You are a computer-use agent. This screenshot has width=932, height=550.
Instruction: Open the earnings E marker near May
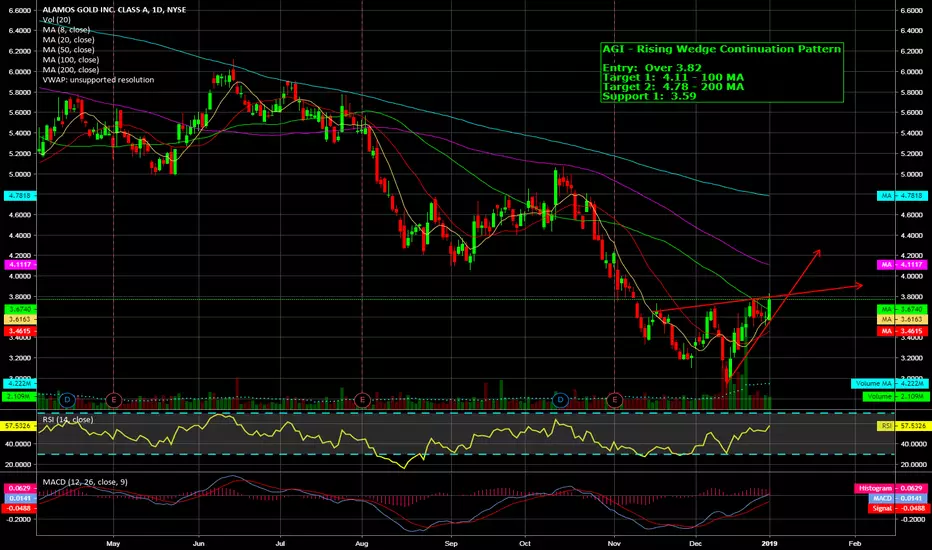[114, 400]
